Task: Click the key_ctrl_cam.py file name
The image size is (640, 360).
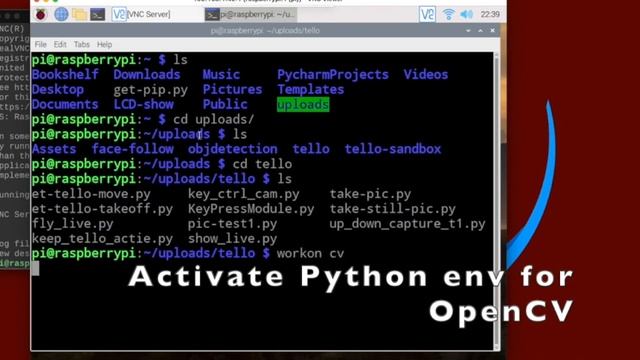Action: pos(244,194)
